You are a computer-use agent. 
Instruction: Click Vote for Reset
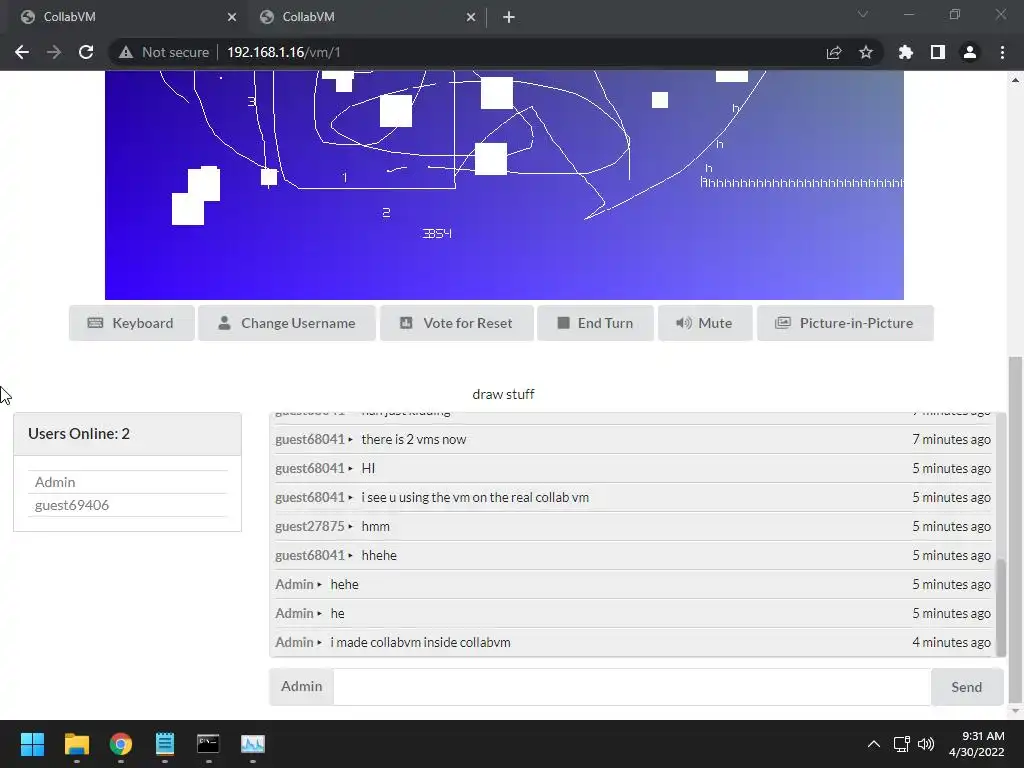pyautogui.click(x=456, y=323)
